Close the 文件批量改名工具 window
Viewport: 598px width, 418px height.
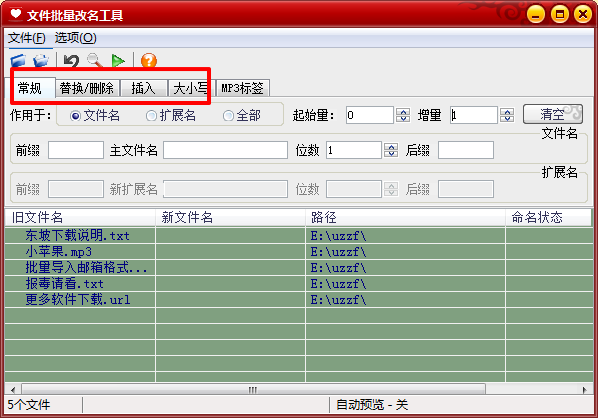583,15
